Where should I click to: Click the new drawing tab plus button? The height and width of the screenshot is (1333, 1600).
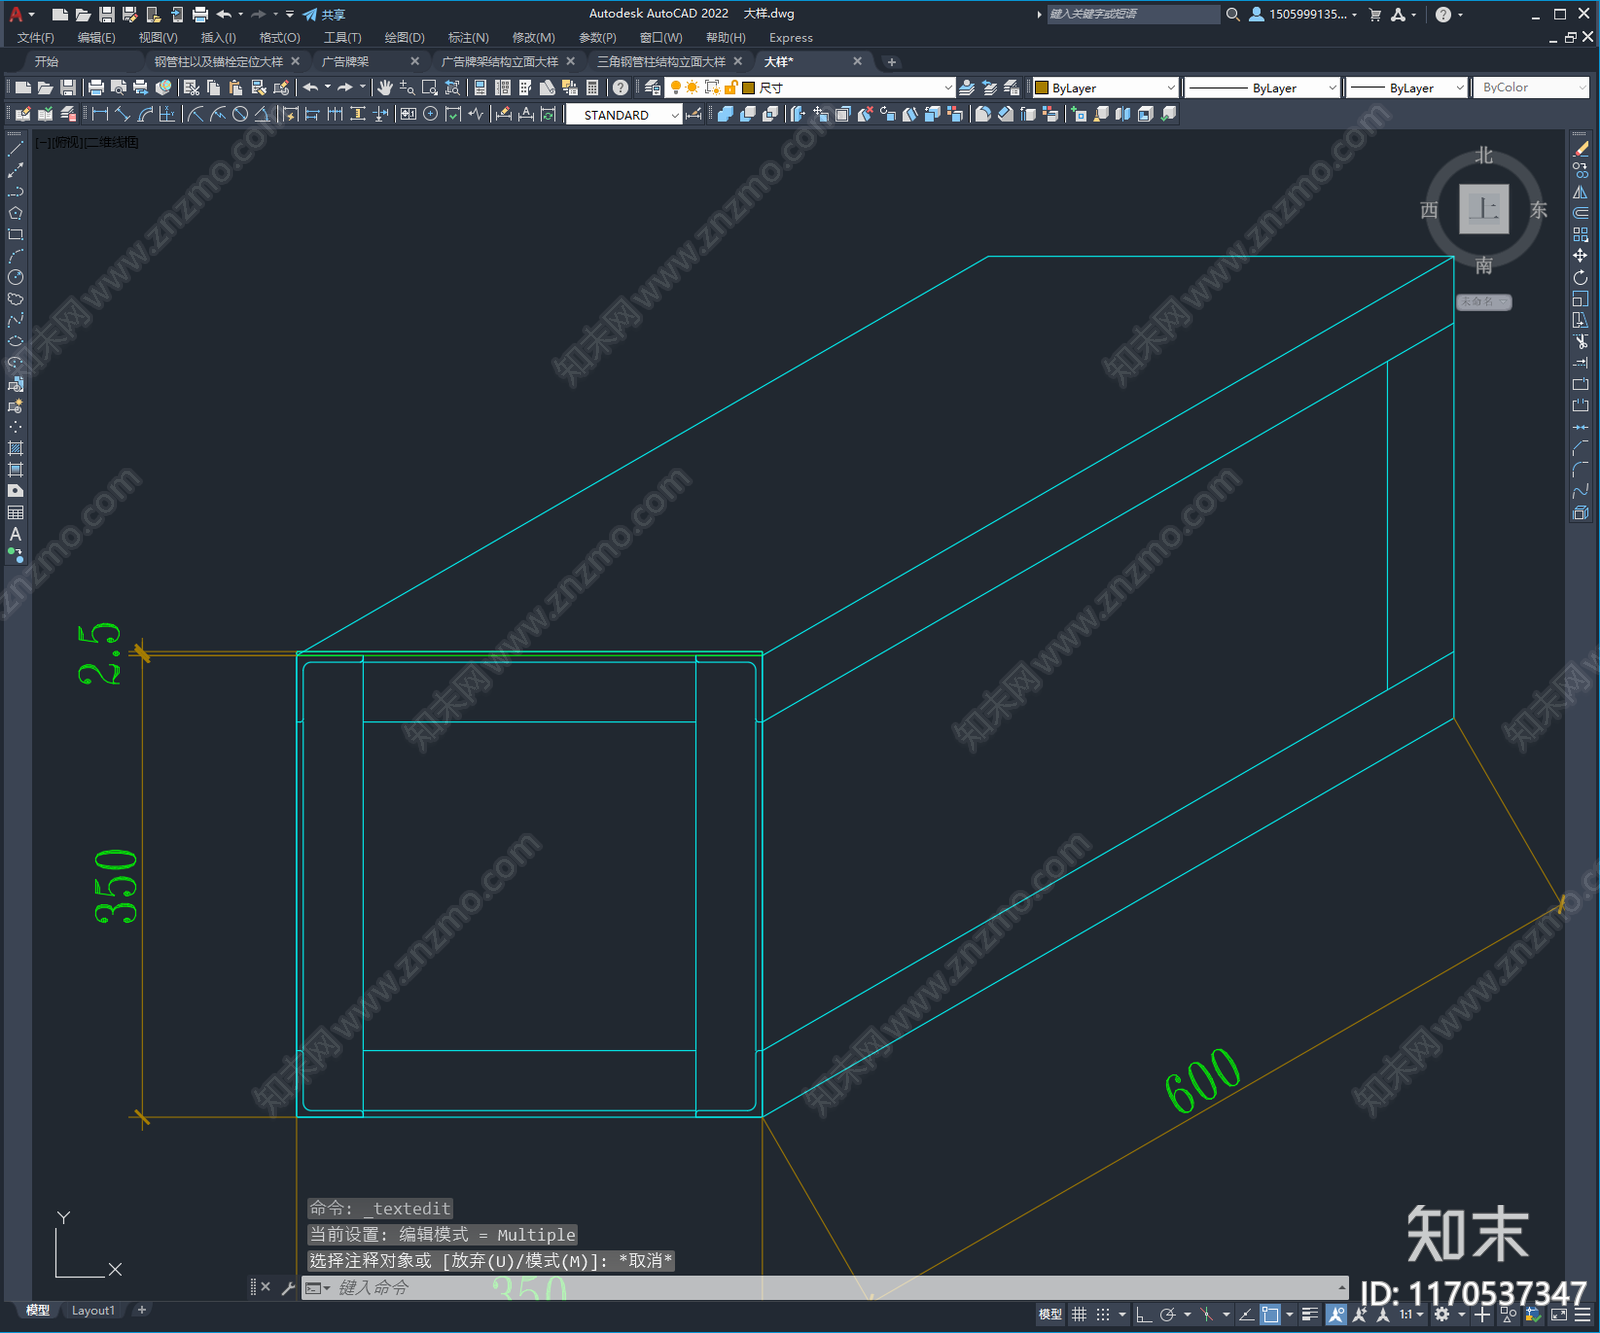coord(891,62)
